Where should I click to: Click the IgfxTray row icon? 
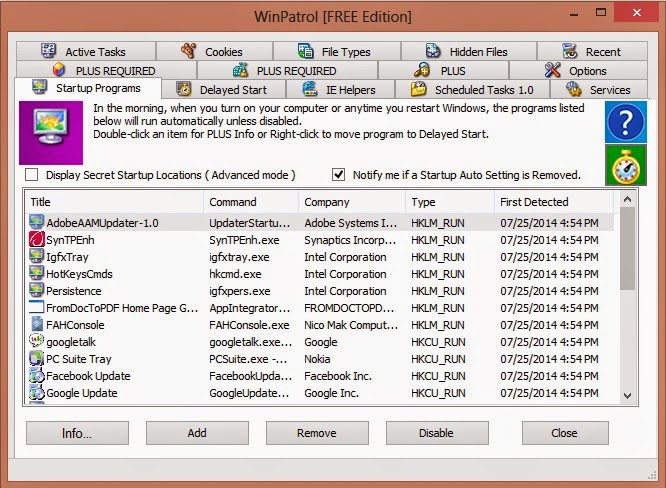coord(37,256)
